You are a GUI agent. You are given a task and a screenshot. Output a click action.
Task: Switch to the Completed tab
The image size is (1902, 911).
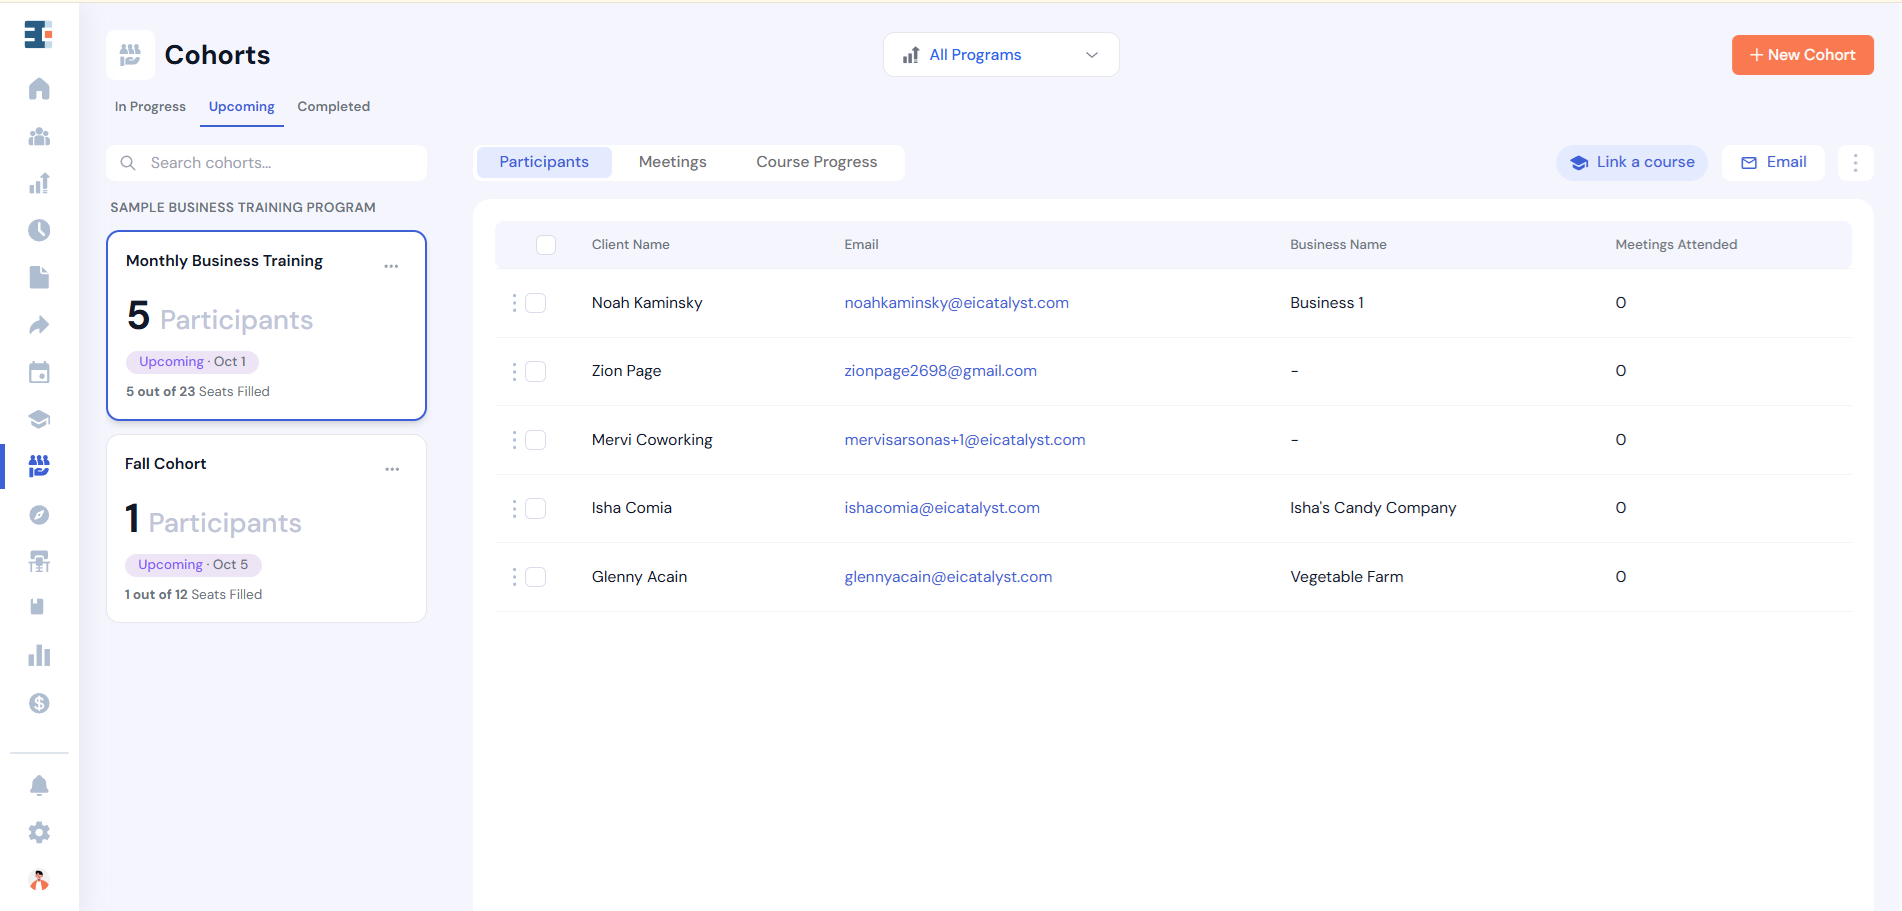coord(333,106)
